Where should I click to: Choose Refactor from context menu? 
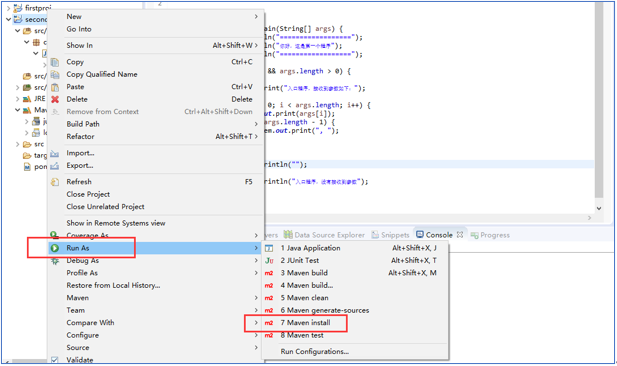click(x=155, y=137)
